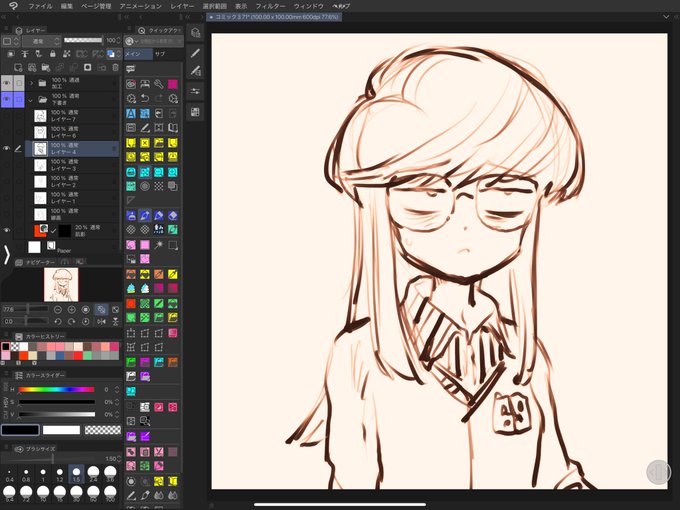This screenshot has height=510, width=680.
Task: Click the new raster layer icon
Action: [x=18, y=67]
